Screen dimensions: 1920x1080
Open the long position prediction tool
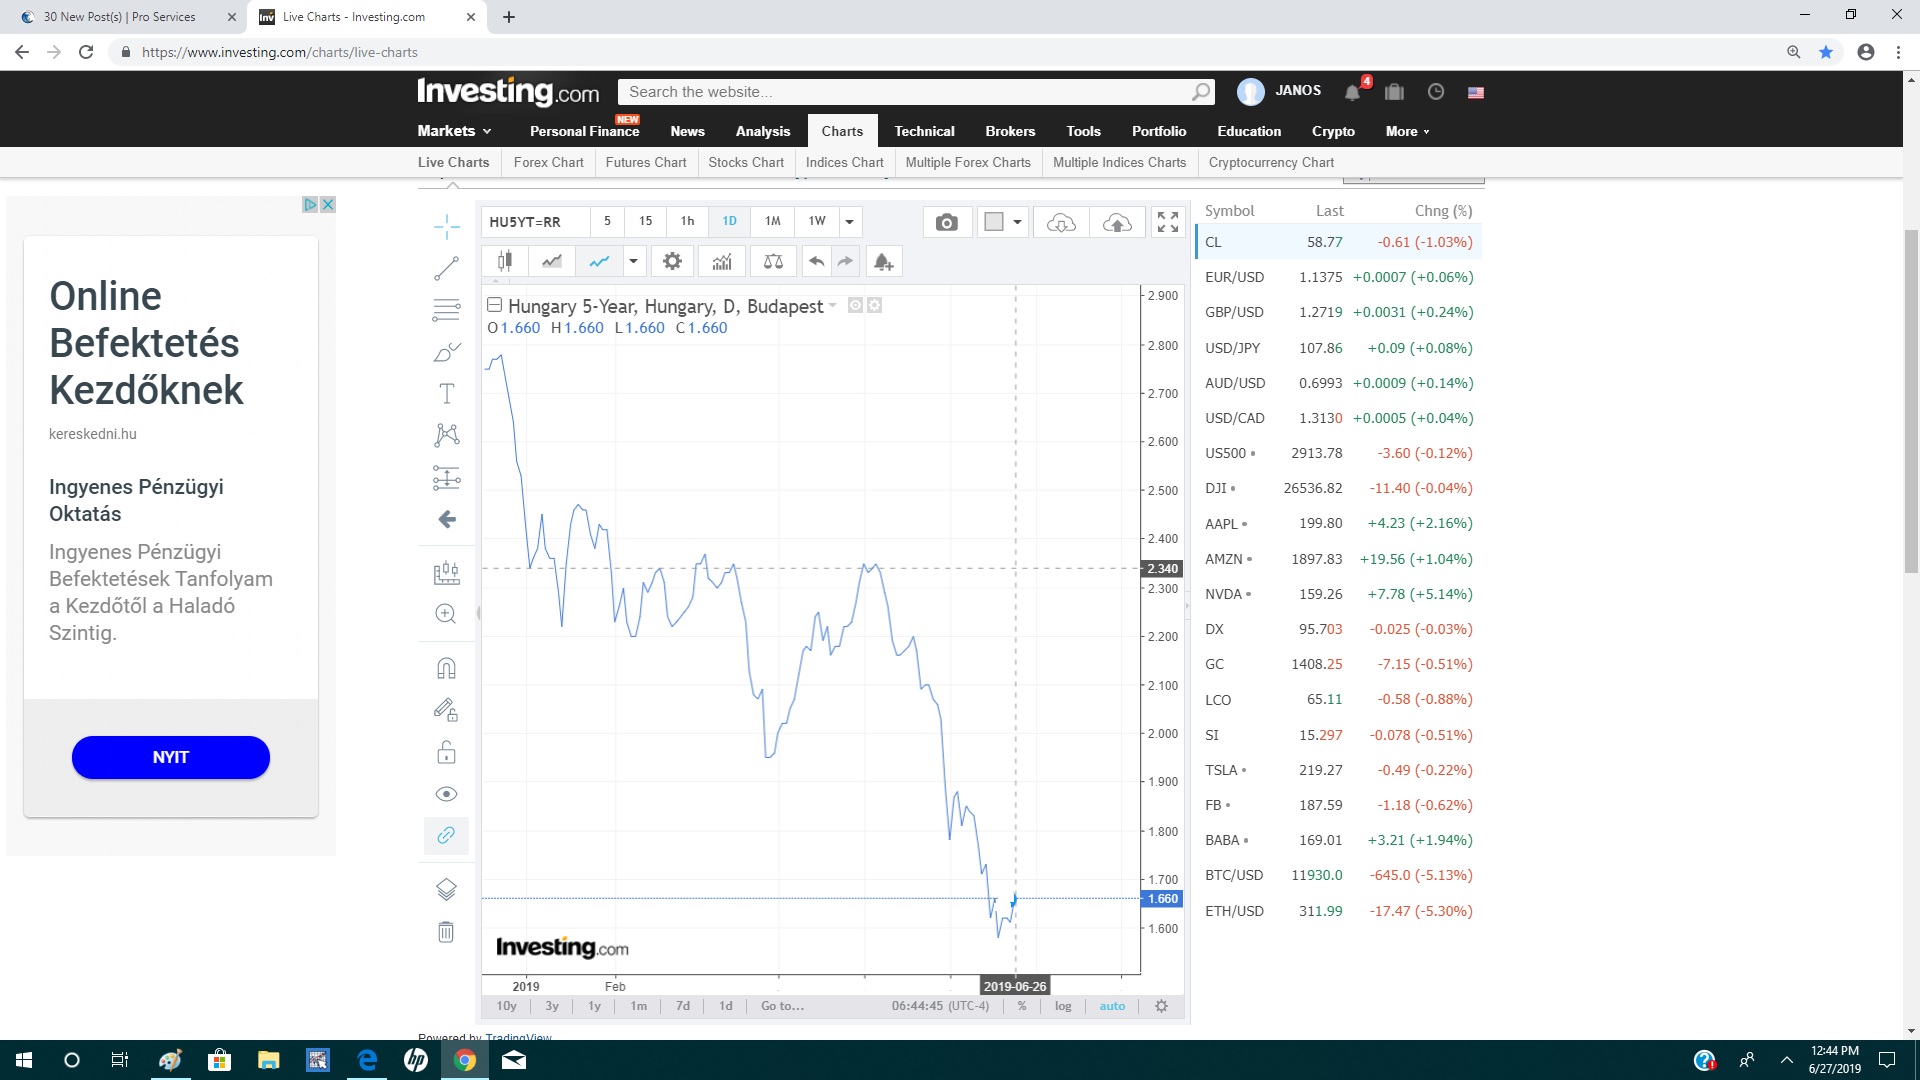pos(447,478)
